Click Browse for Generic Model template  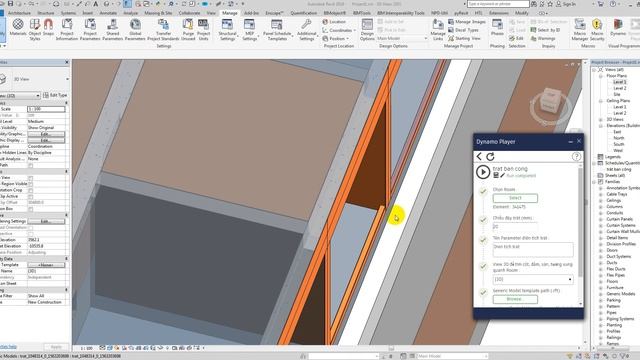[515, 299]
